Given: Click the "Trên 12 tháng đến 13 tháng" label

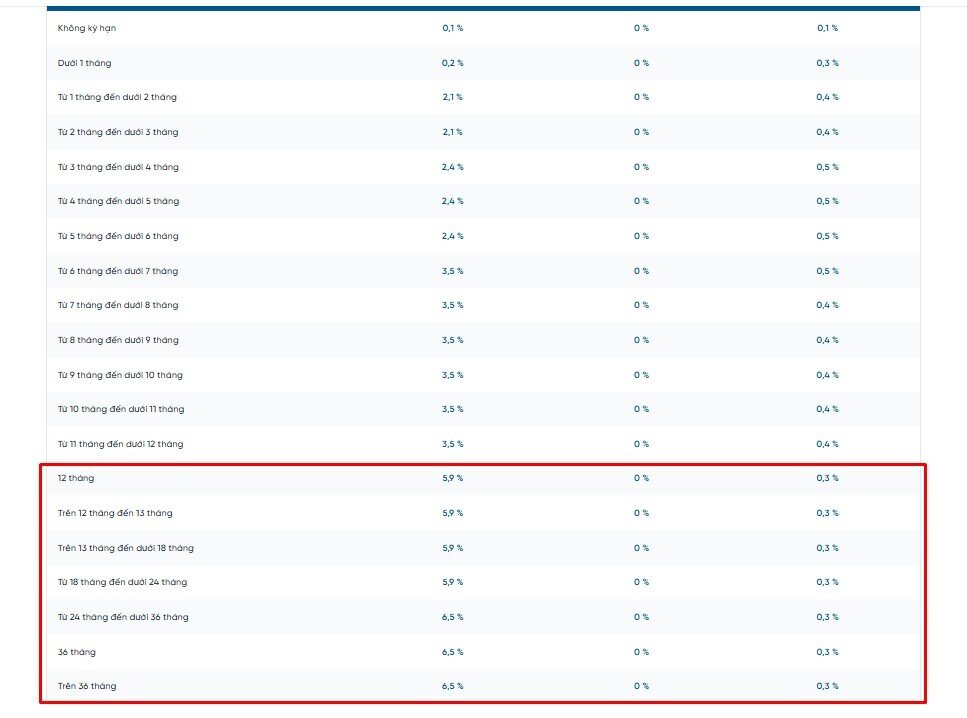Looking at the screenshot, I should [x=115, y=513].
